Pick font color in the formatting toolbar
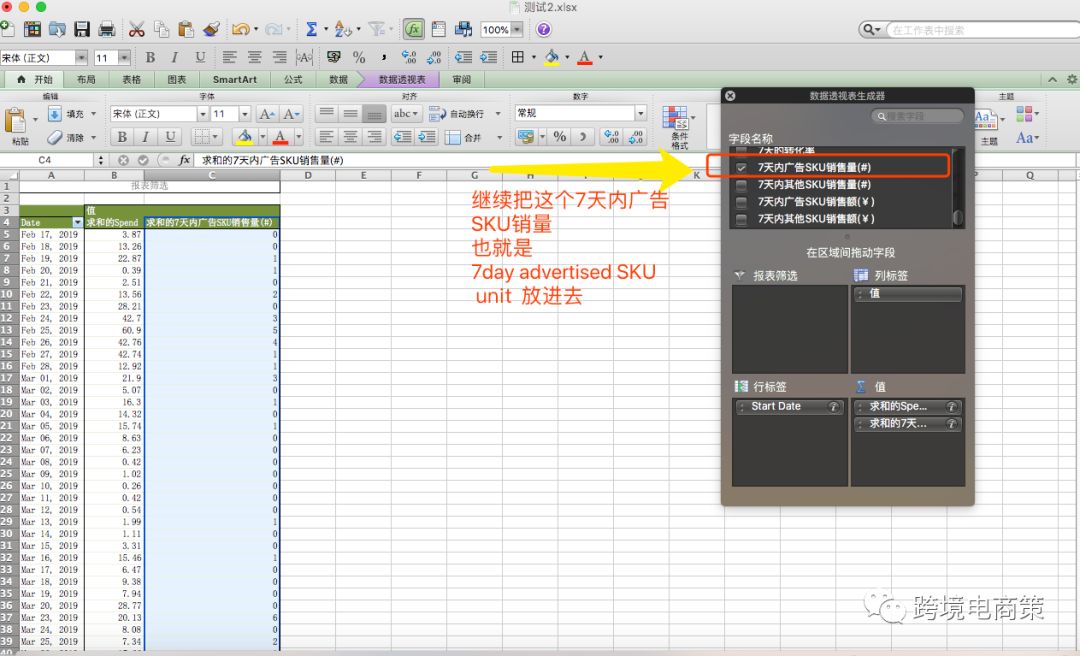The width and height of the screenshot is (1080, 656). click(x=585, y=57)
